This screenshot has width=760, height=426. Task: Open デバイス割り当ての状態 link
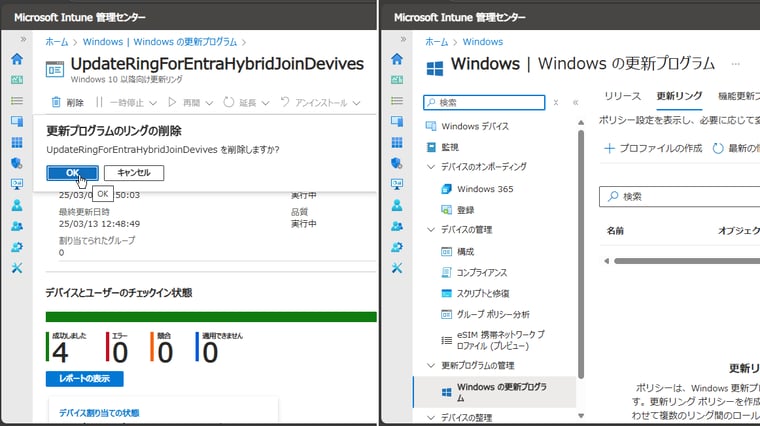coord(99,413)
